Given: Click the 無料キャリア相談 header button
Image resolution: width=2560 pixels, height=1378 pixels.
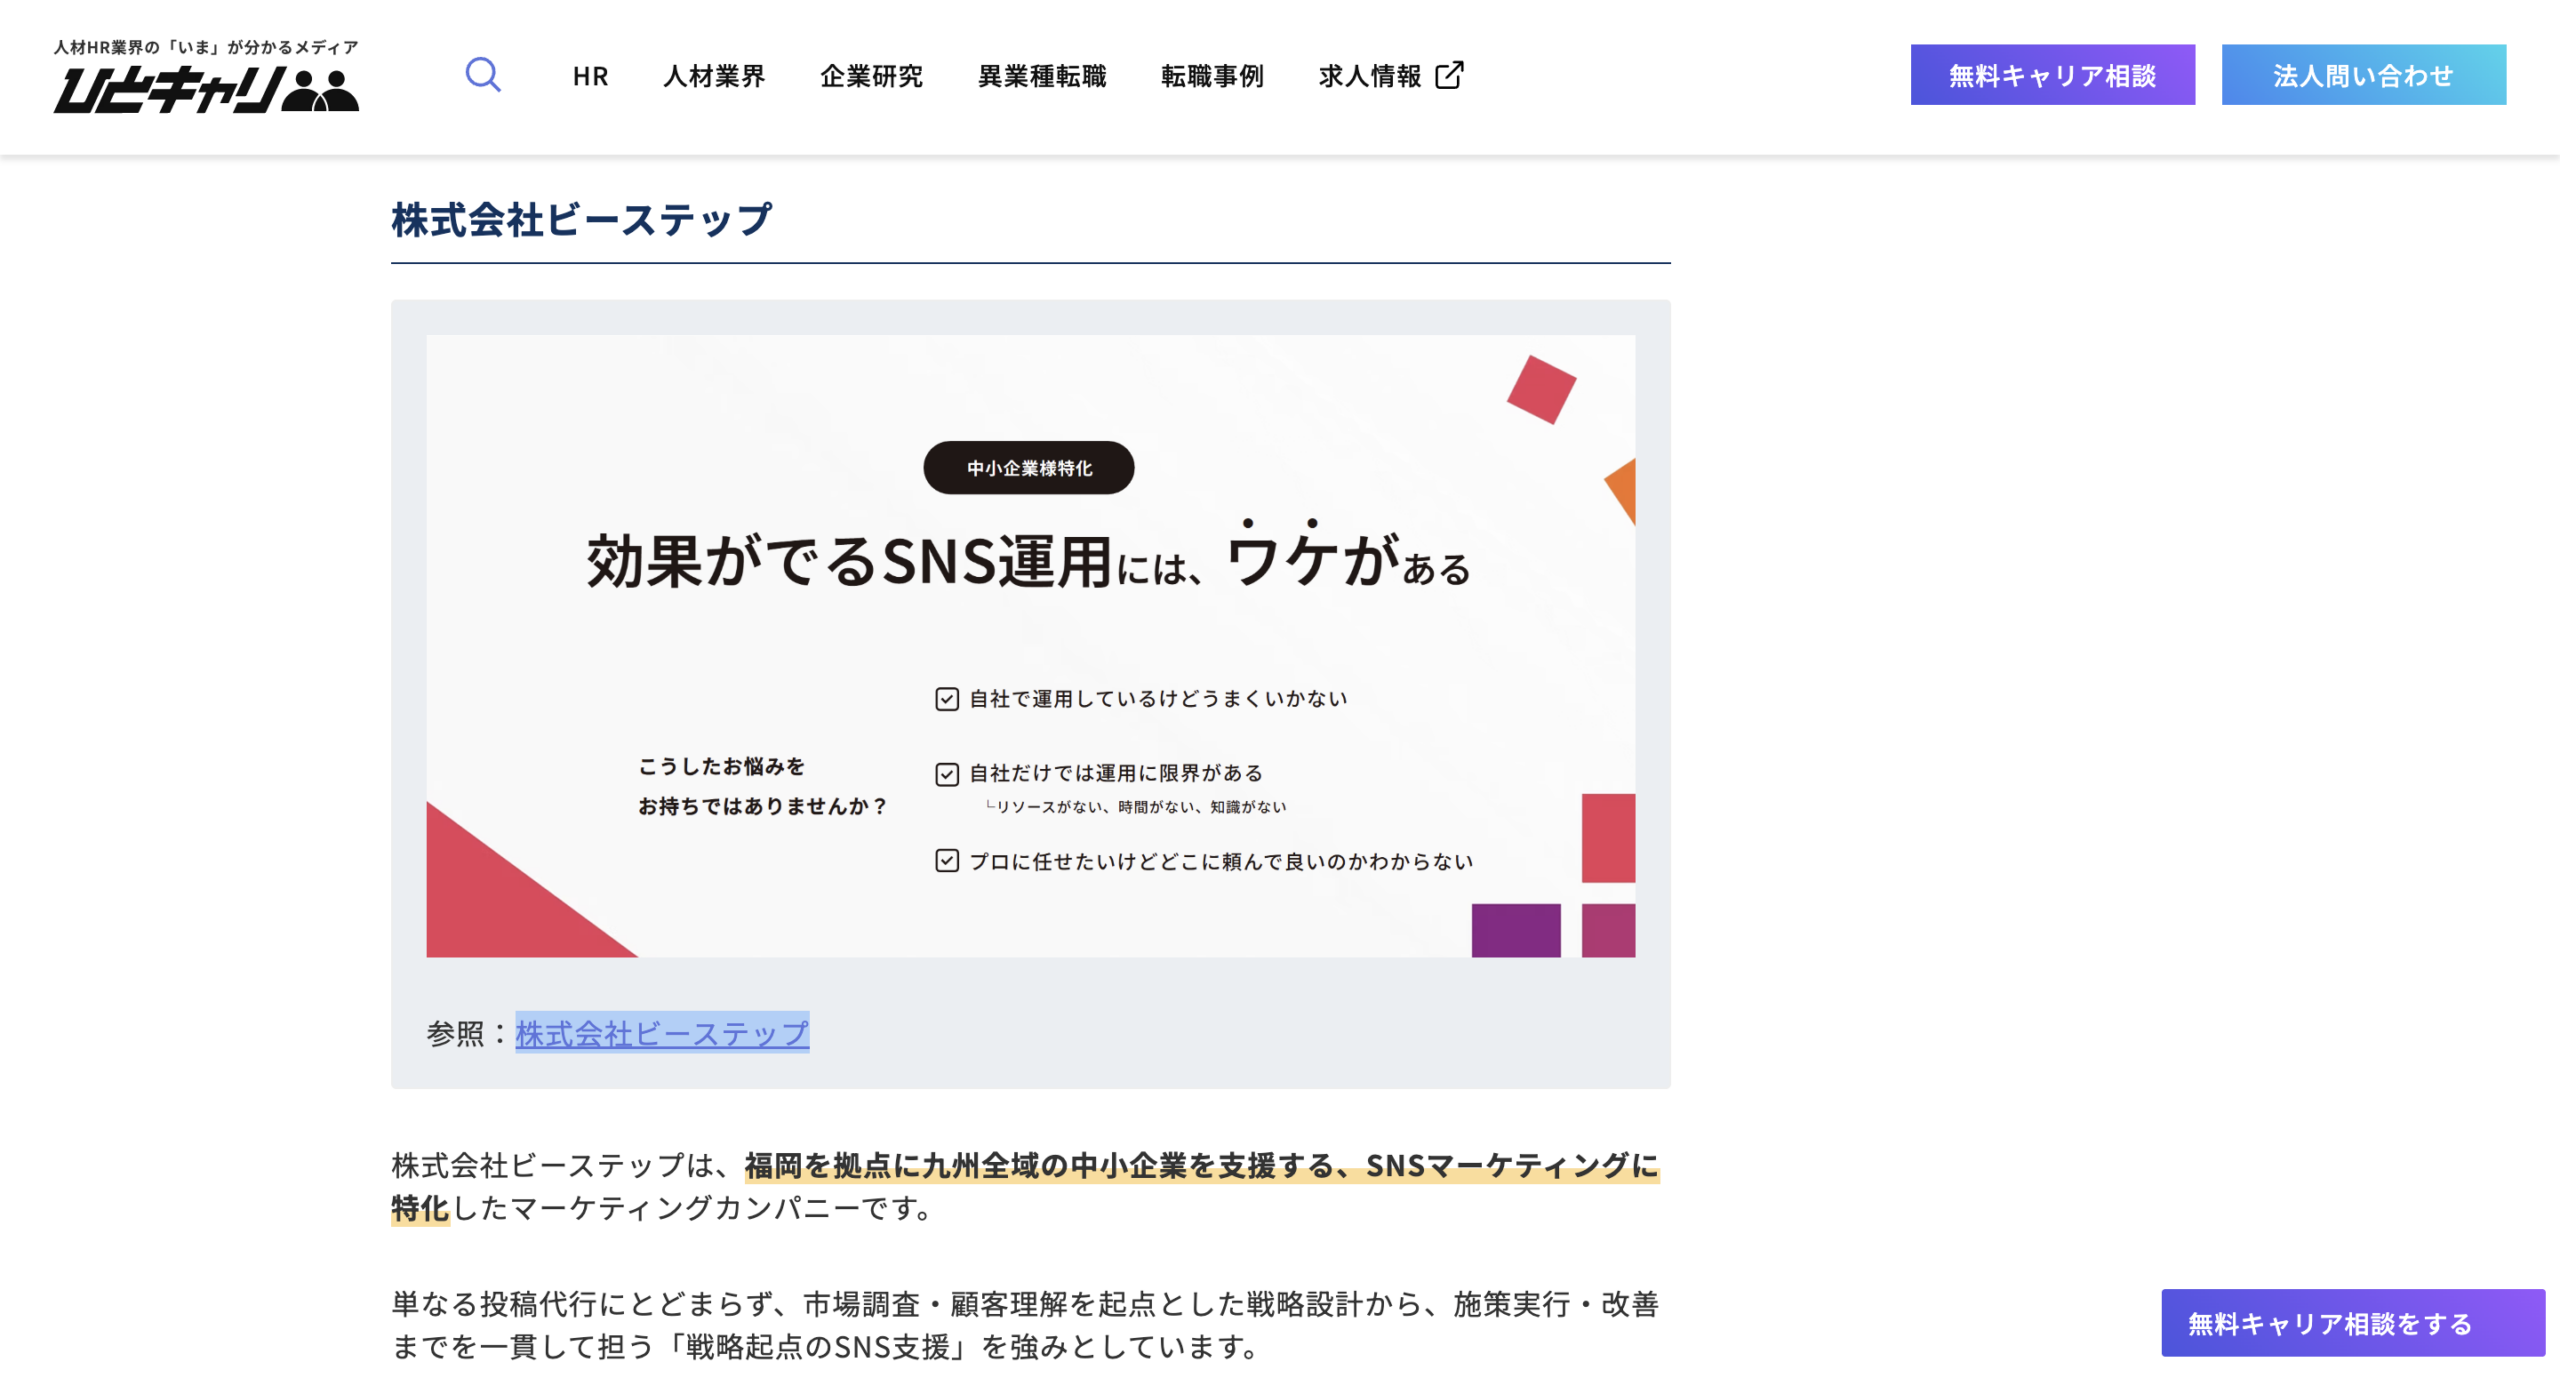Looking at the screenshot, I should click(2052, 75).
